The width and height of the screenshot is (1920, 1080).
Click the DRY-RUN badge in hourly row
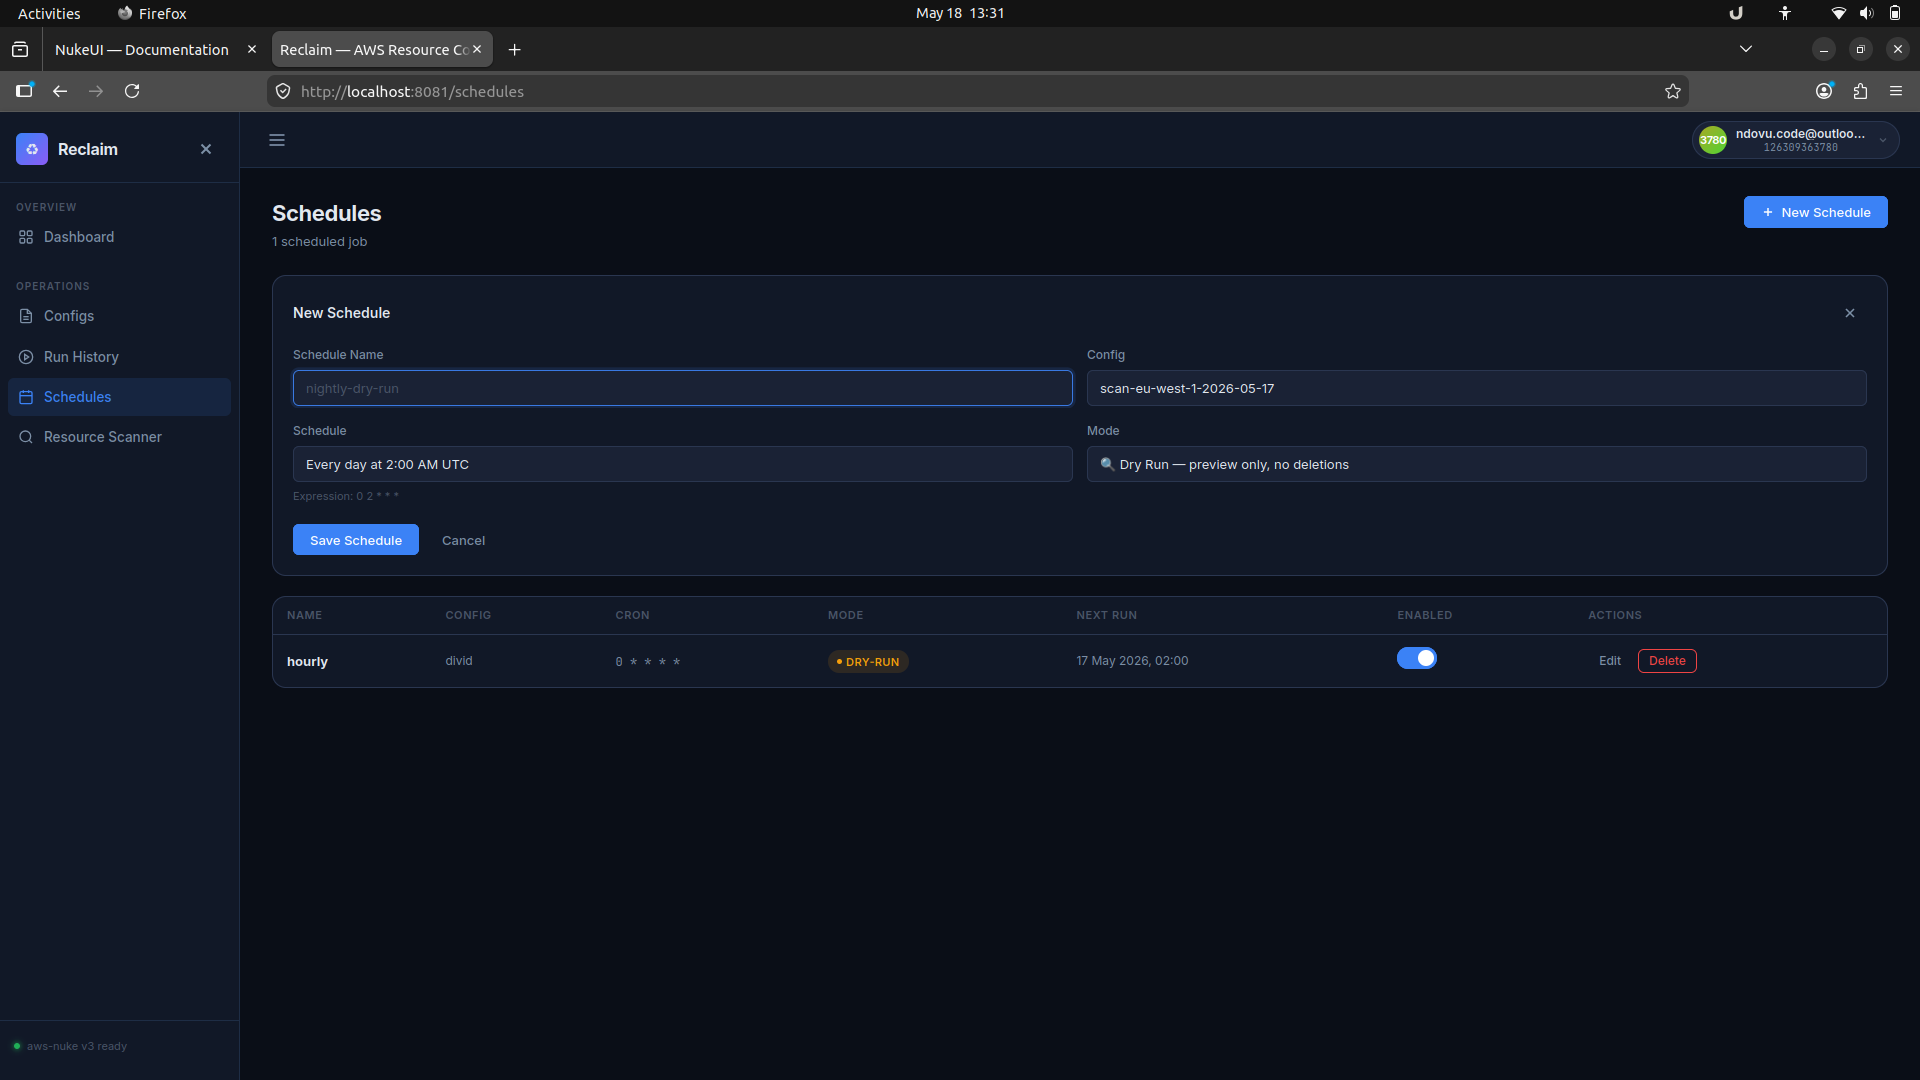868,662
